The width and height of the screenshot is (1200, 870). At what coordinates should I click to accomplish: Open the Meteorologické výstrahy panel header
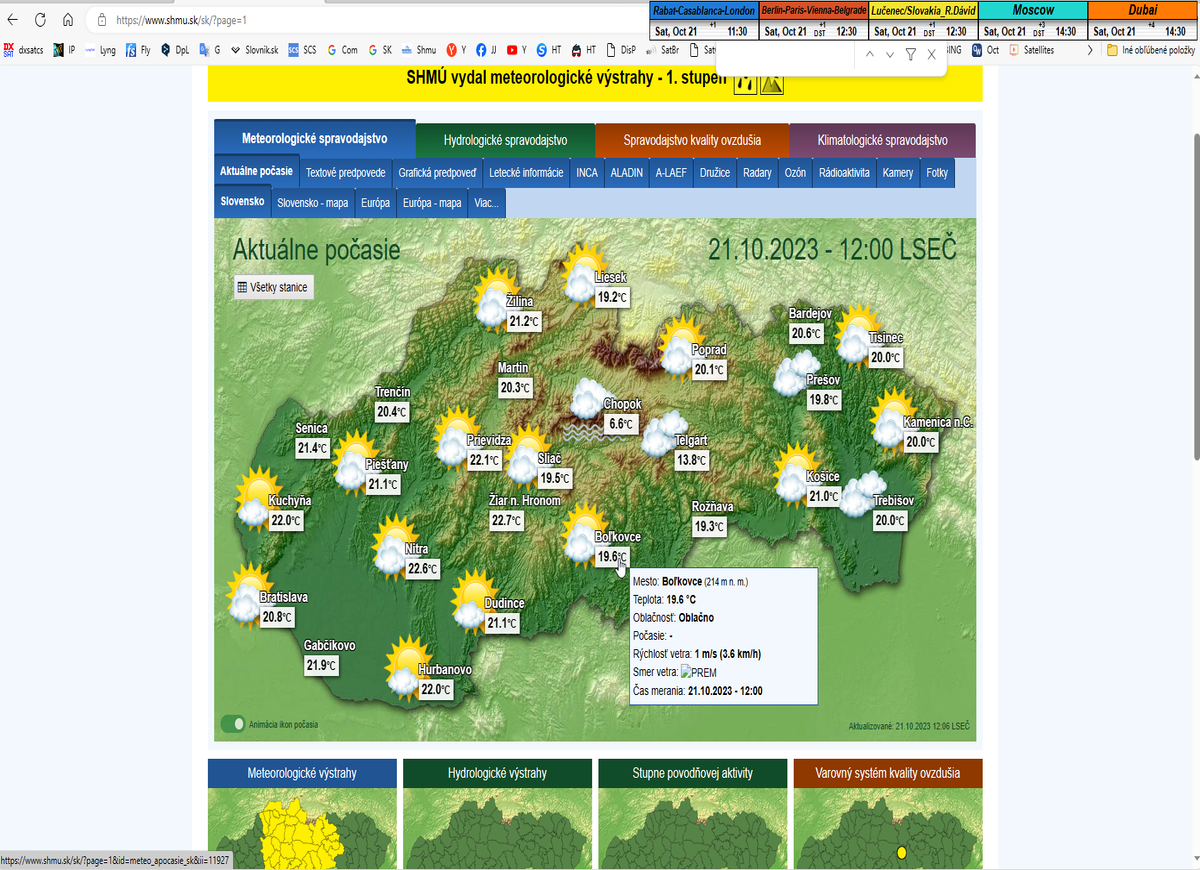(302, 773)
